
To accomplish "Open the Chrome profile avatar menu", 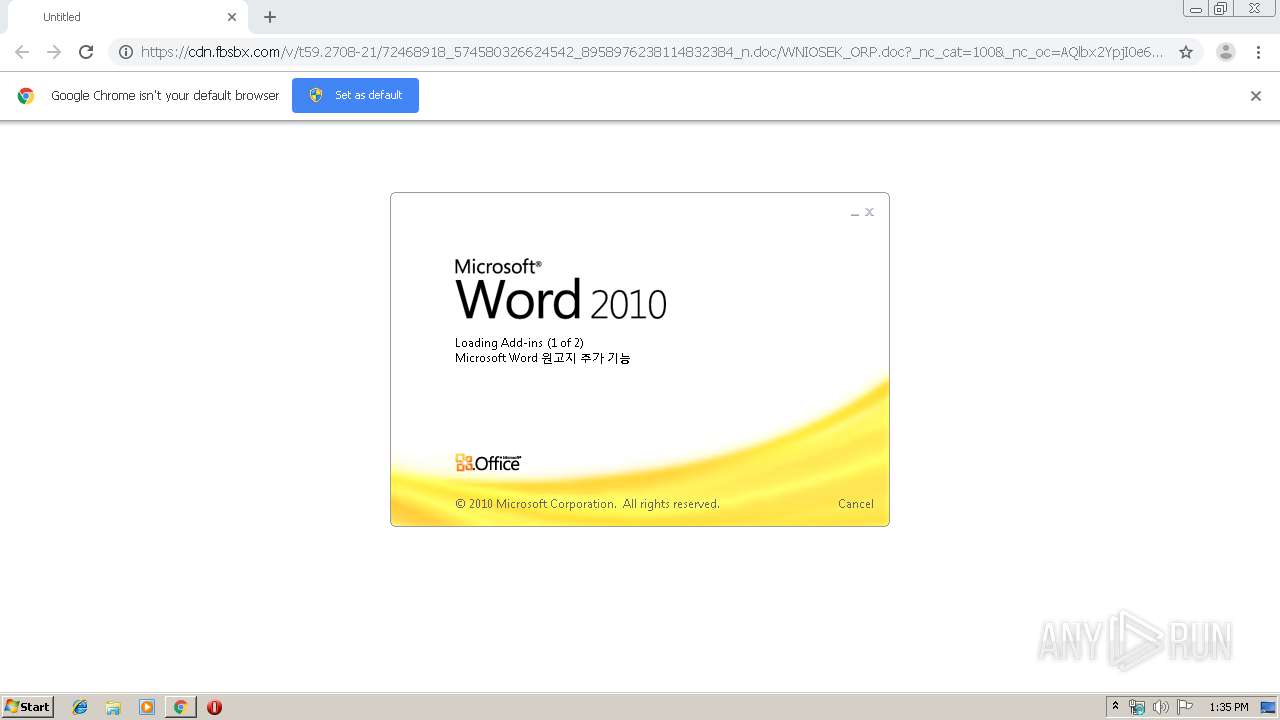I will [1226, 52].
